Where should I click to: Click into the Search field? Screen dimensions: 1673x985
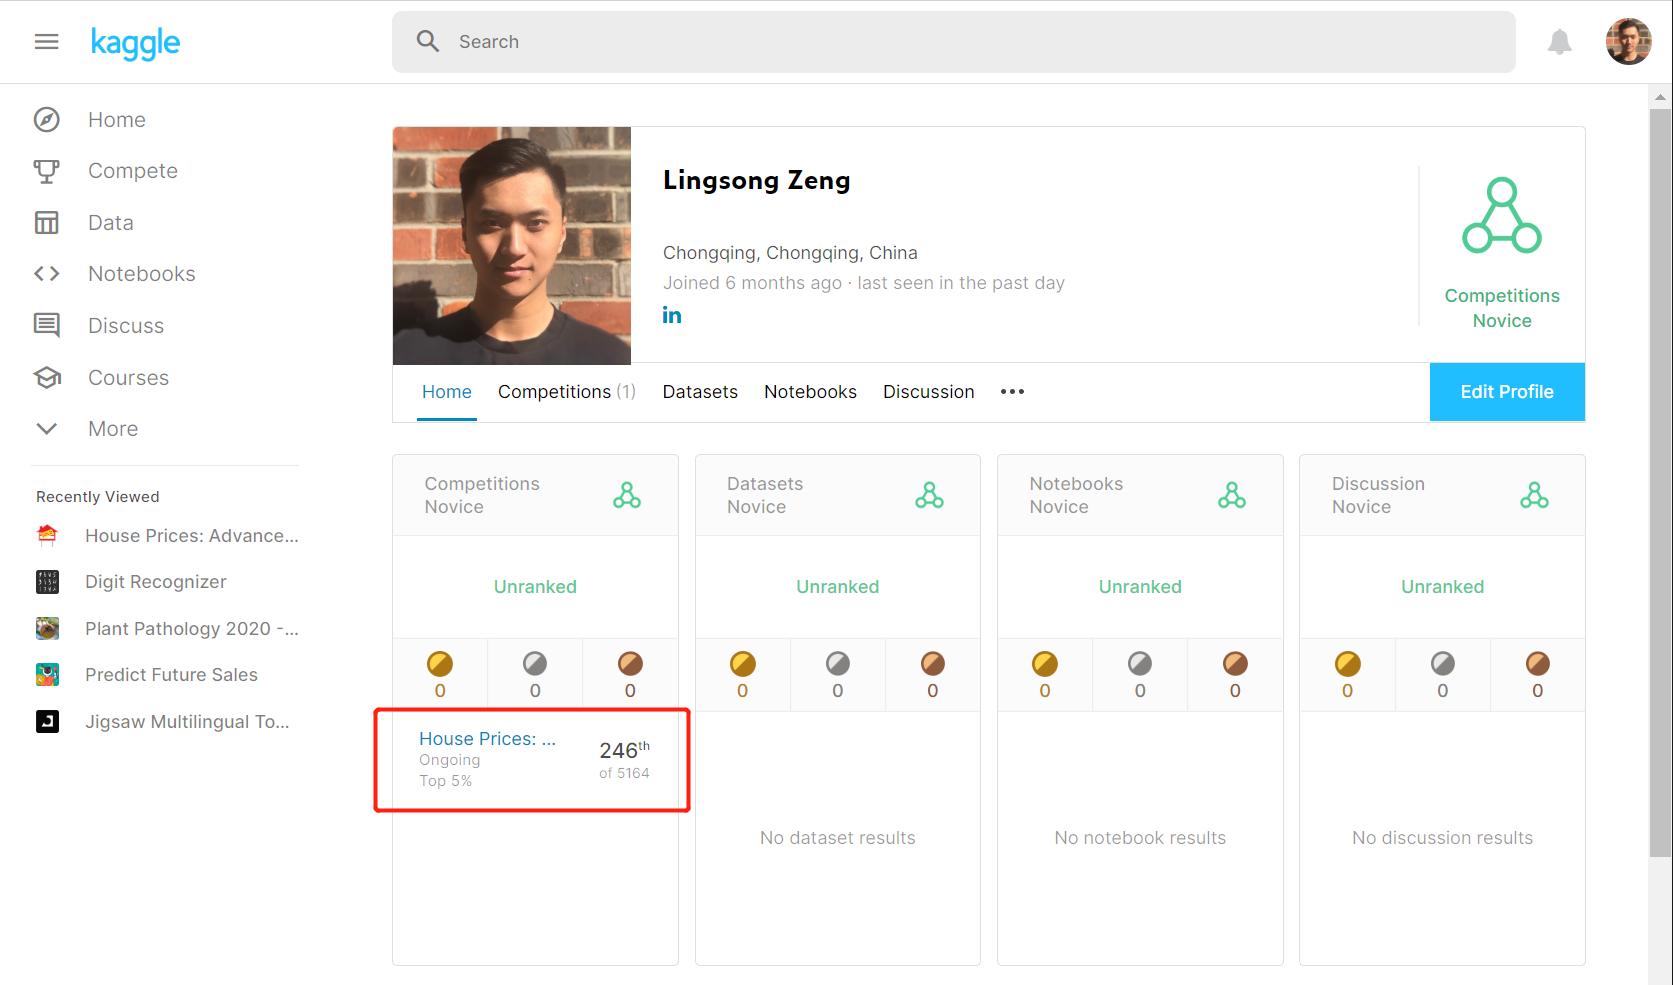coord(954,42)
